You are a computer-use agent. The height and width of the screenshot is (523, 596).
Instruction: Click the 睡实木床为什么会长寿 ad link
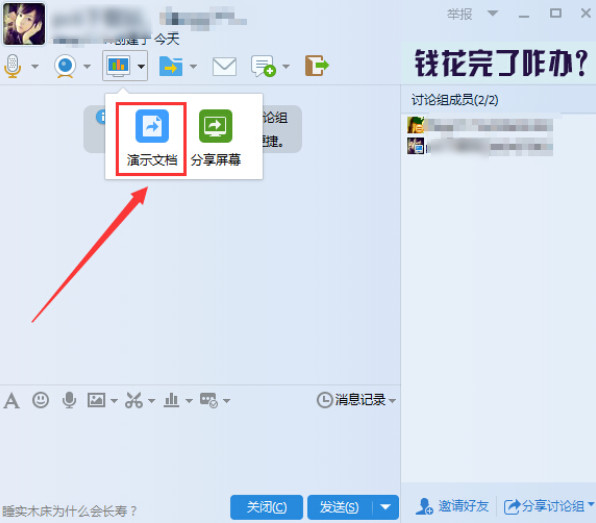(x=69, y=511)
